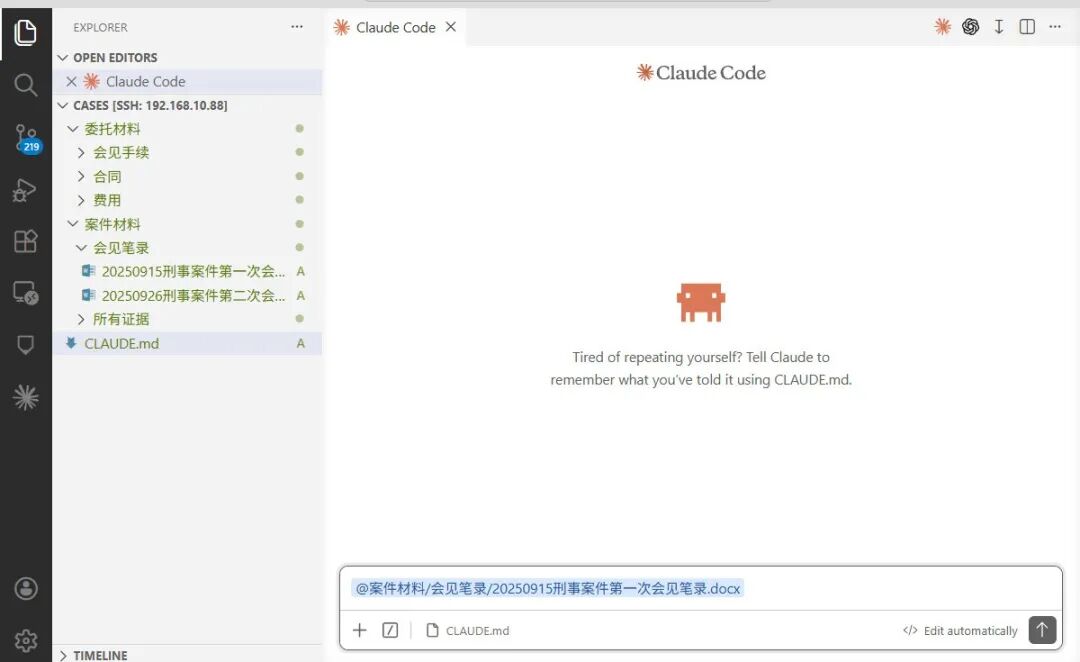Click the text cursor icon in editor toolbar
Viewport: 1080px width, 662px height.
click(999, 27)
